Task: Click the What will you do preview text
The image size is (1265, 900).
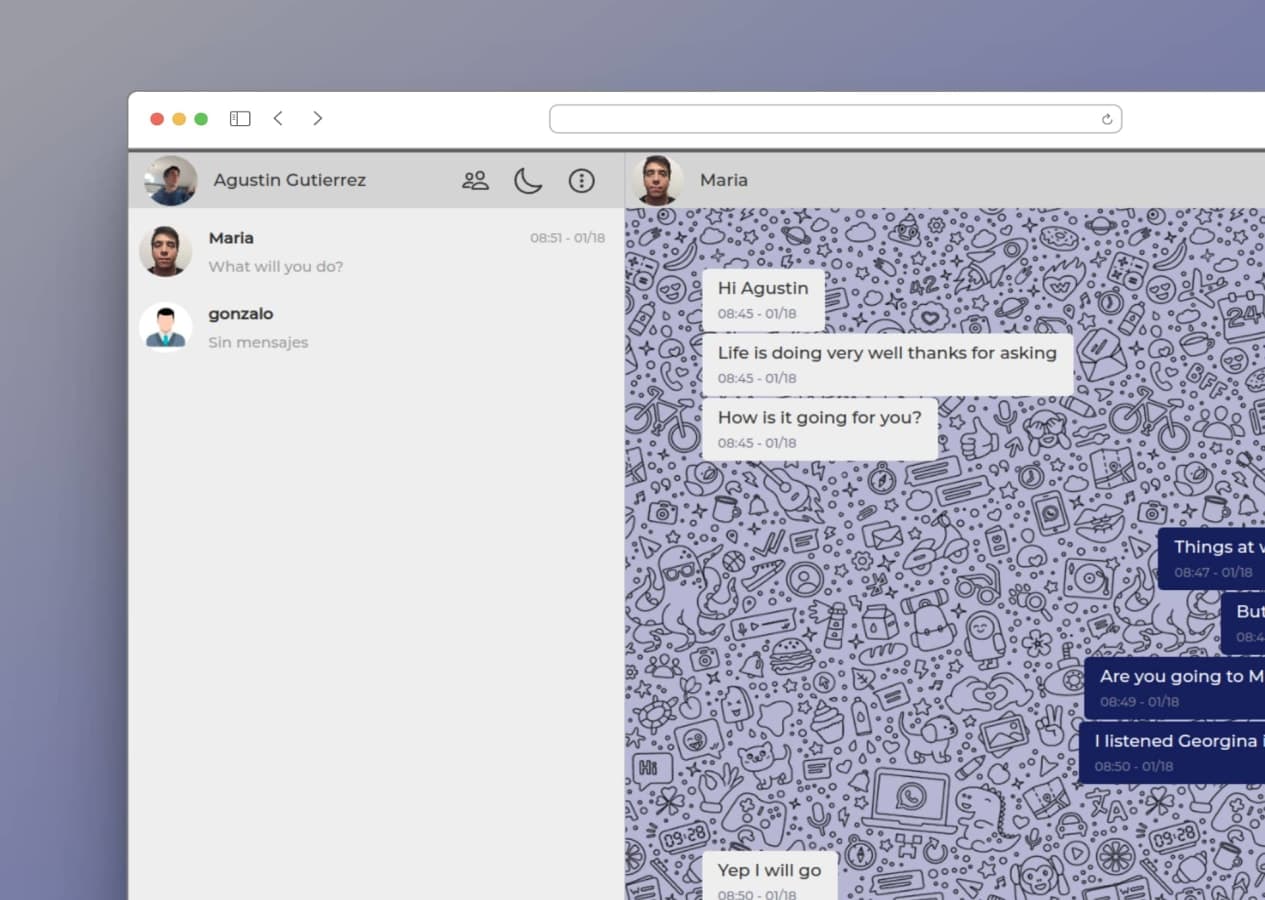Action: pyautogui.click(x=276, y=266)
